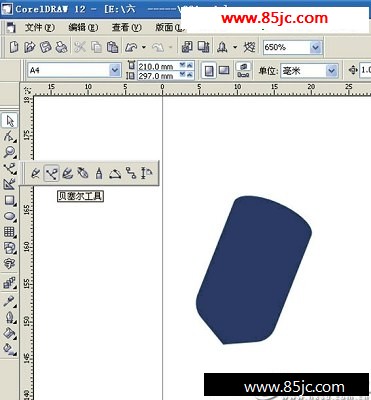Decrease page width 210.0 mm spinner
371x400 pixels.
[x=182, y=65]
